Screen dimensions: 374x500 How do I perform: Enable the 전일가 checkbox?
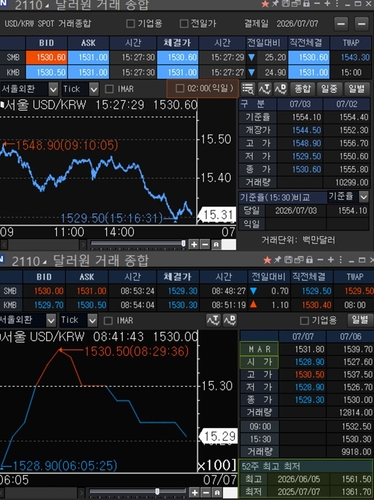click(x=183, y=24)
